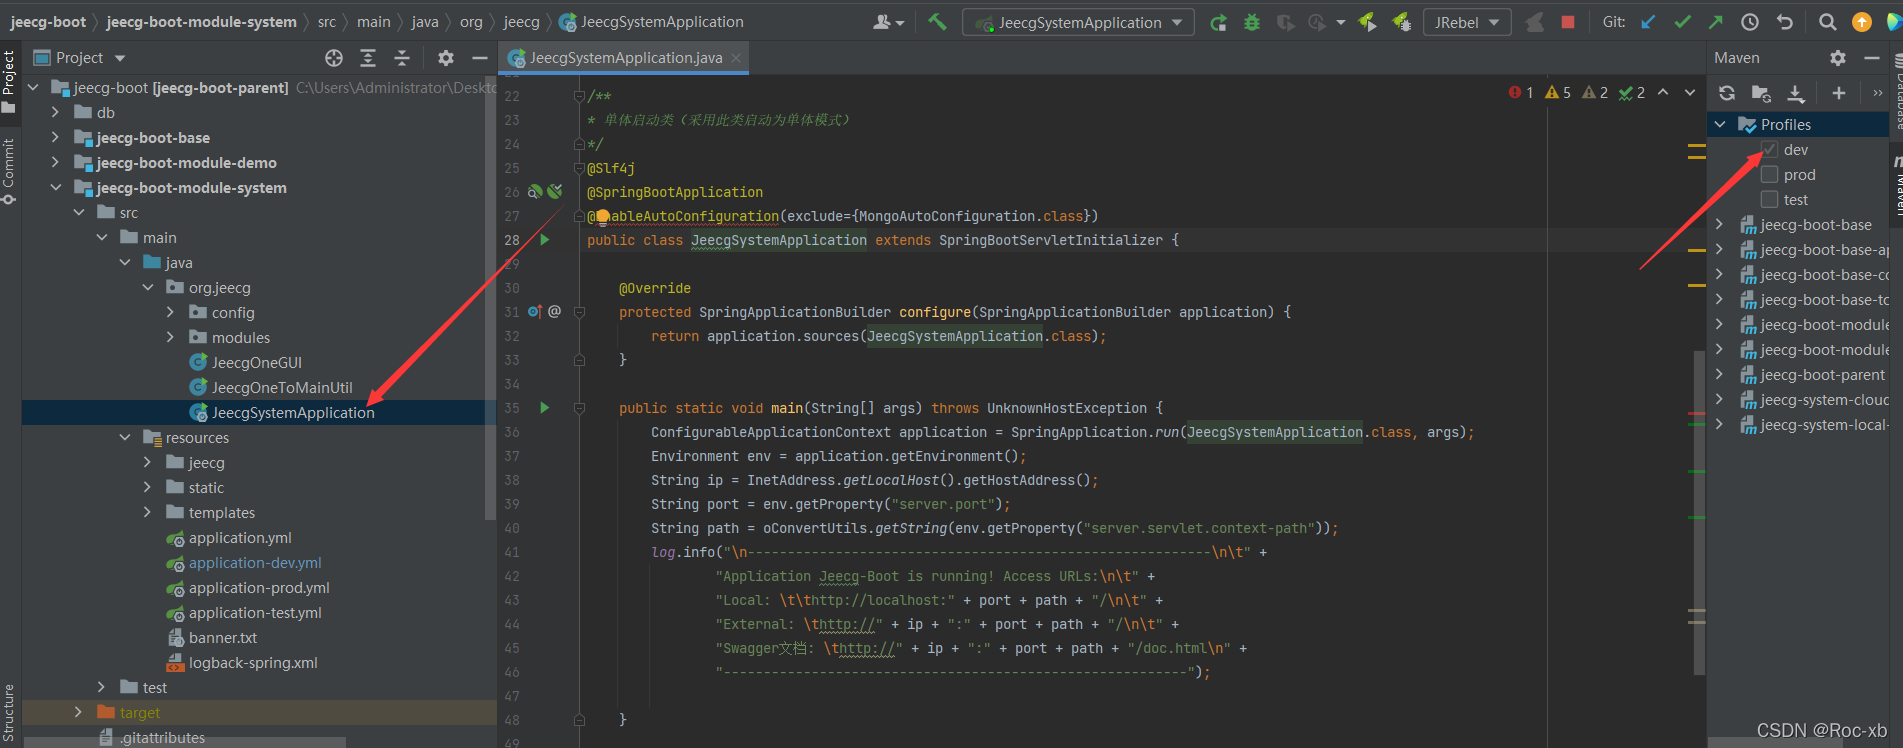Collapse the Profiles node in Maven
1903x748 pixels.
pyautogui.click(x=1720, y=125)
